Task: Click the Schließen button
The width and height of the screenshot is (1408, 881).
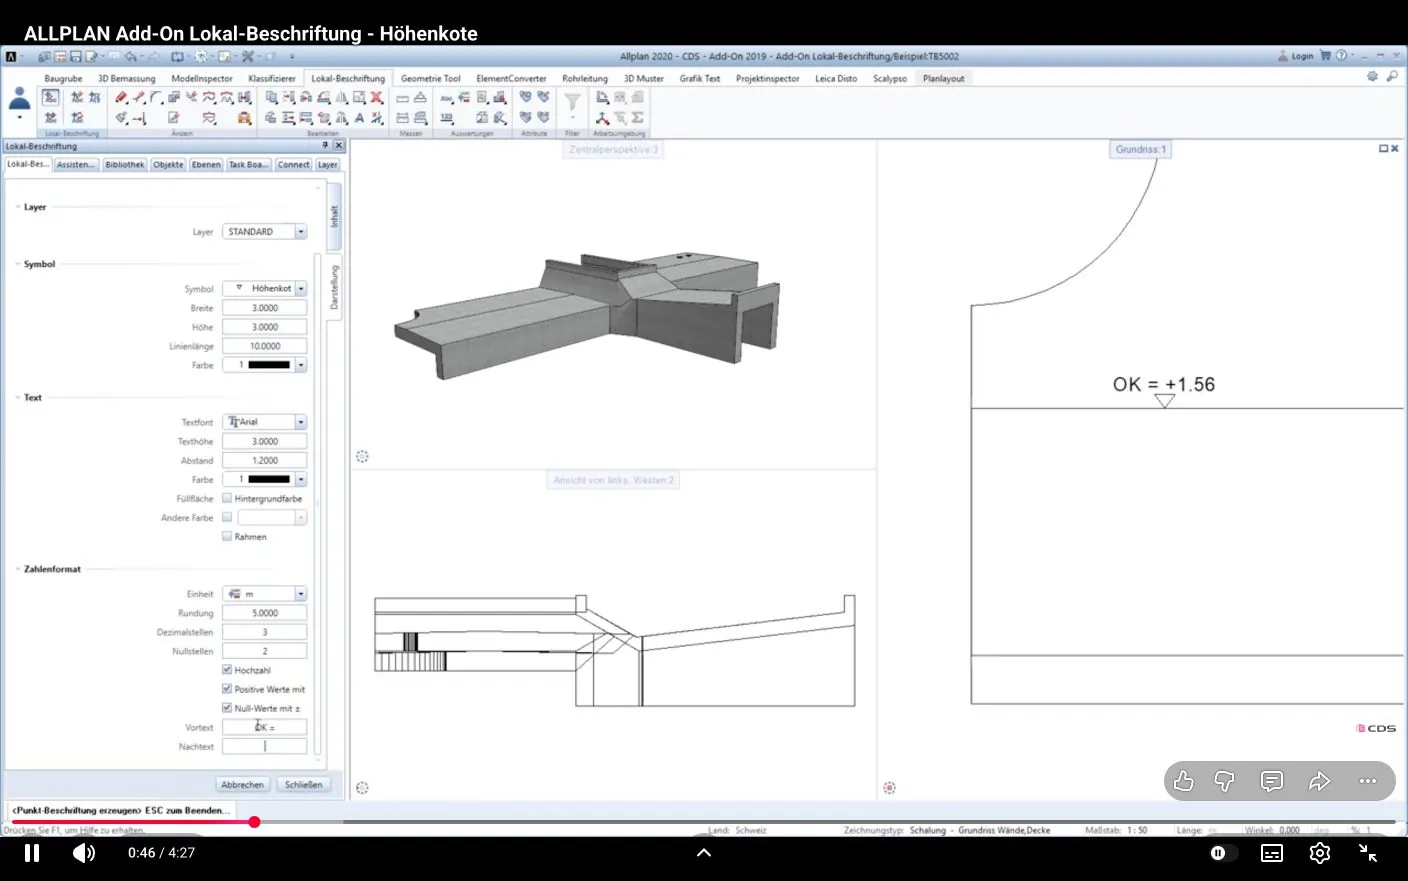Action: coord(304,785)
